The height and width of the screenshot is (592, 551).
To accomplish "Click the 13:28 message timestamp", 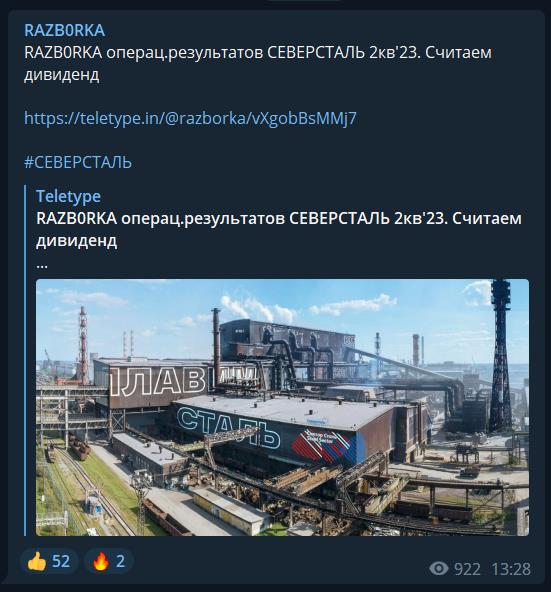I will [x=511, y=569].
